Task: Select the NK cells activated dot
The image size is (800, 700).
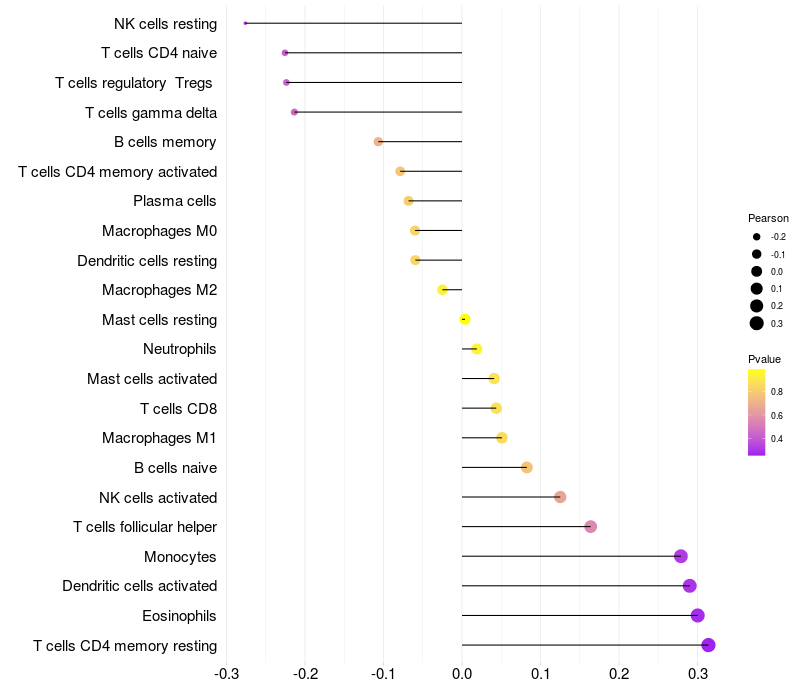Action: click(560, 497)
